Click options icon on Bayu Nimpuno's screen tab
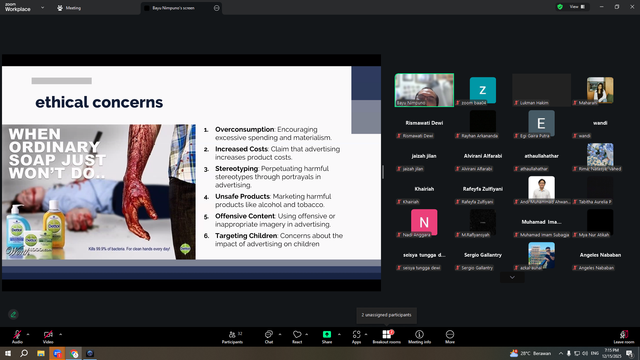The height and width of the screenshot is (360, 640). [x=216, y=8]
